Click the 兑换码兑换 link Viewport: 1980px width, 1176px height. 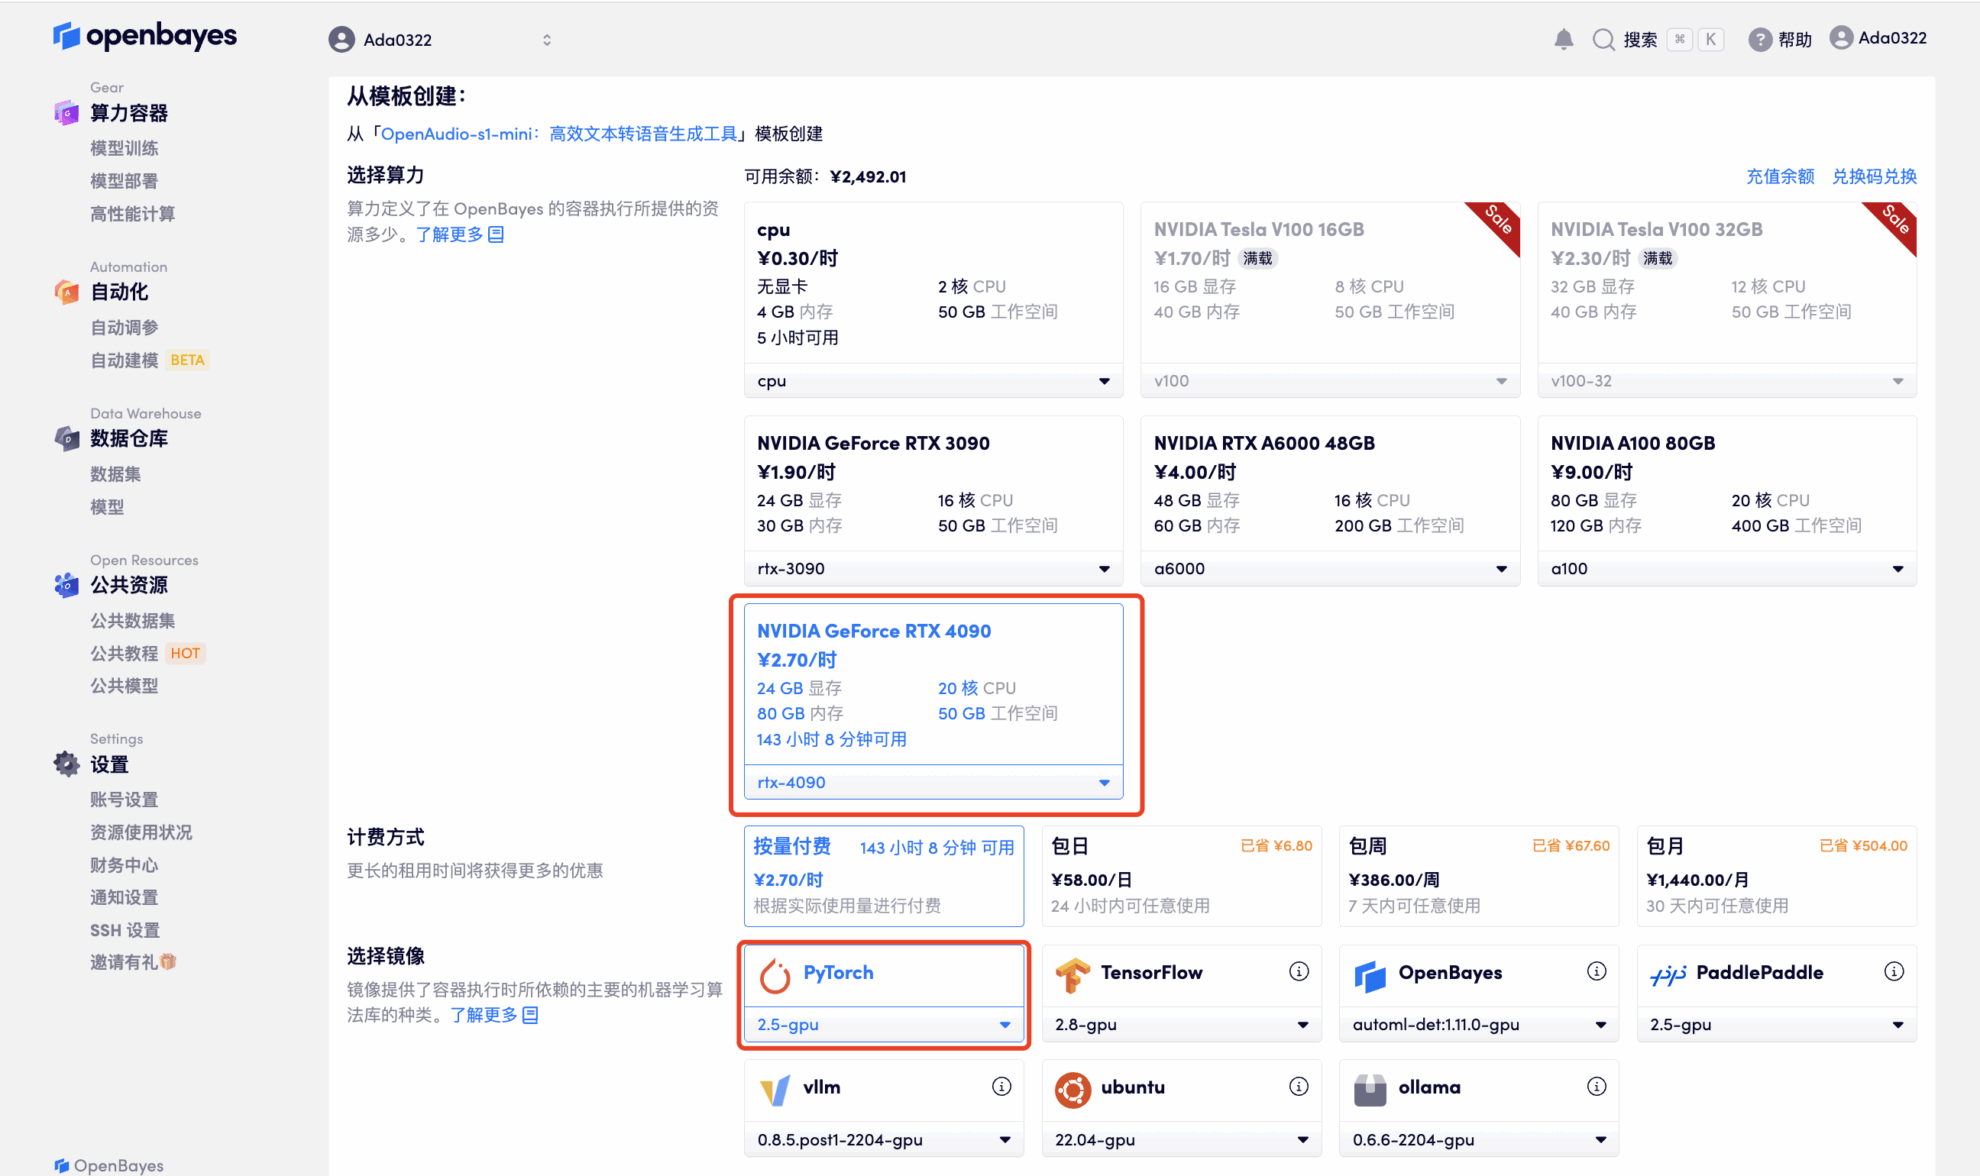pos(1873,176)
